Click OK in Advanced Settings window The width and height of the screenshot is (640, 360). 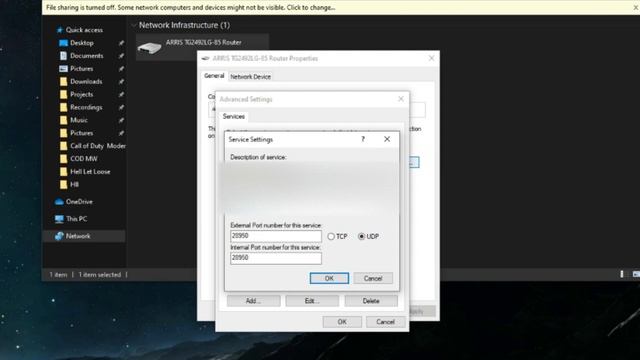(342, 322)
